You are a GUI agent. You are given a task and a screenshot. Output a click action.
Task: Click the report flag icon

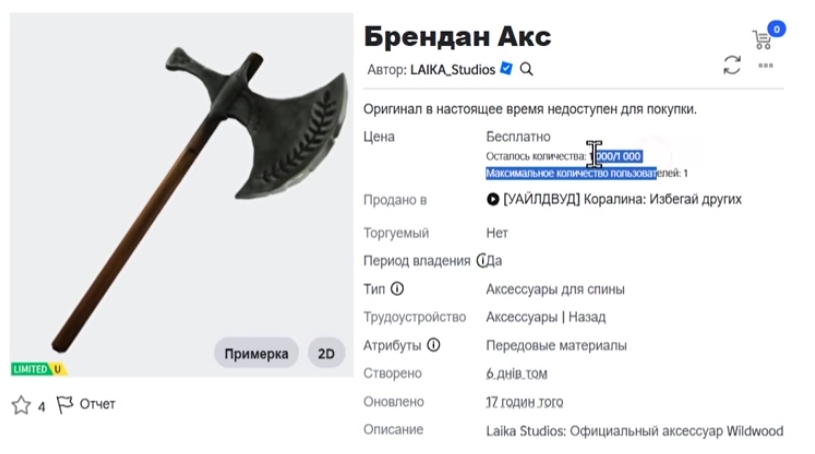pos(64,404)
